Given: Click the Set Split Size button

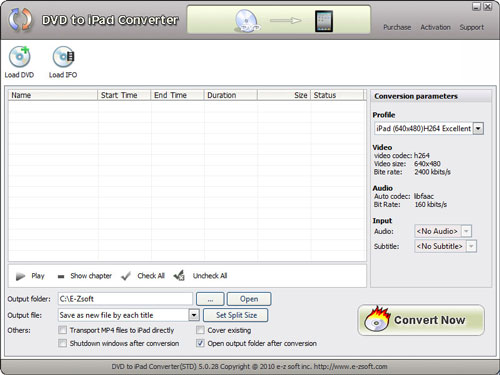Looking at the screenshot, I should click(x=236, y=315).
